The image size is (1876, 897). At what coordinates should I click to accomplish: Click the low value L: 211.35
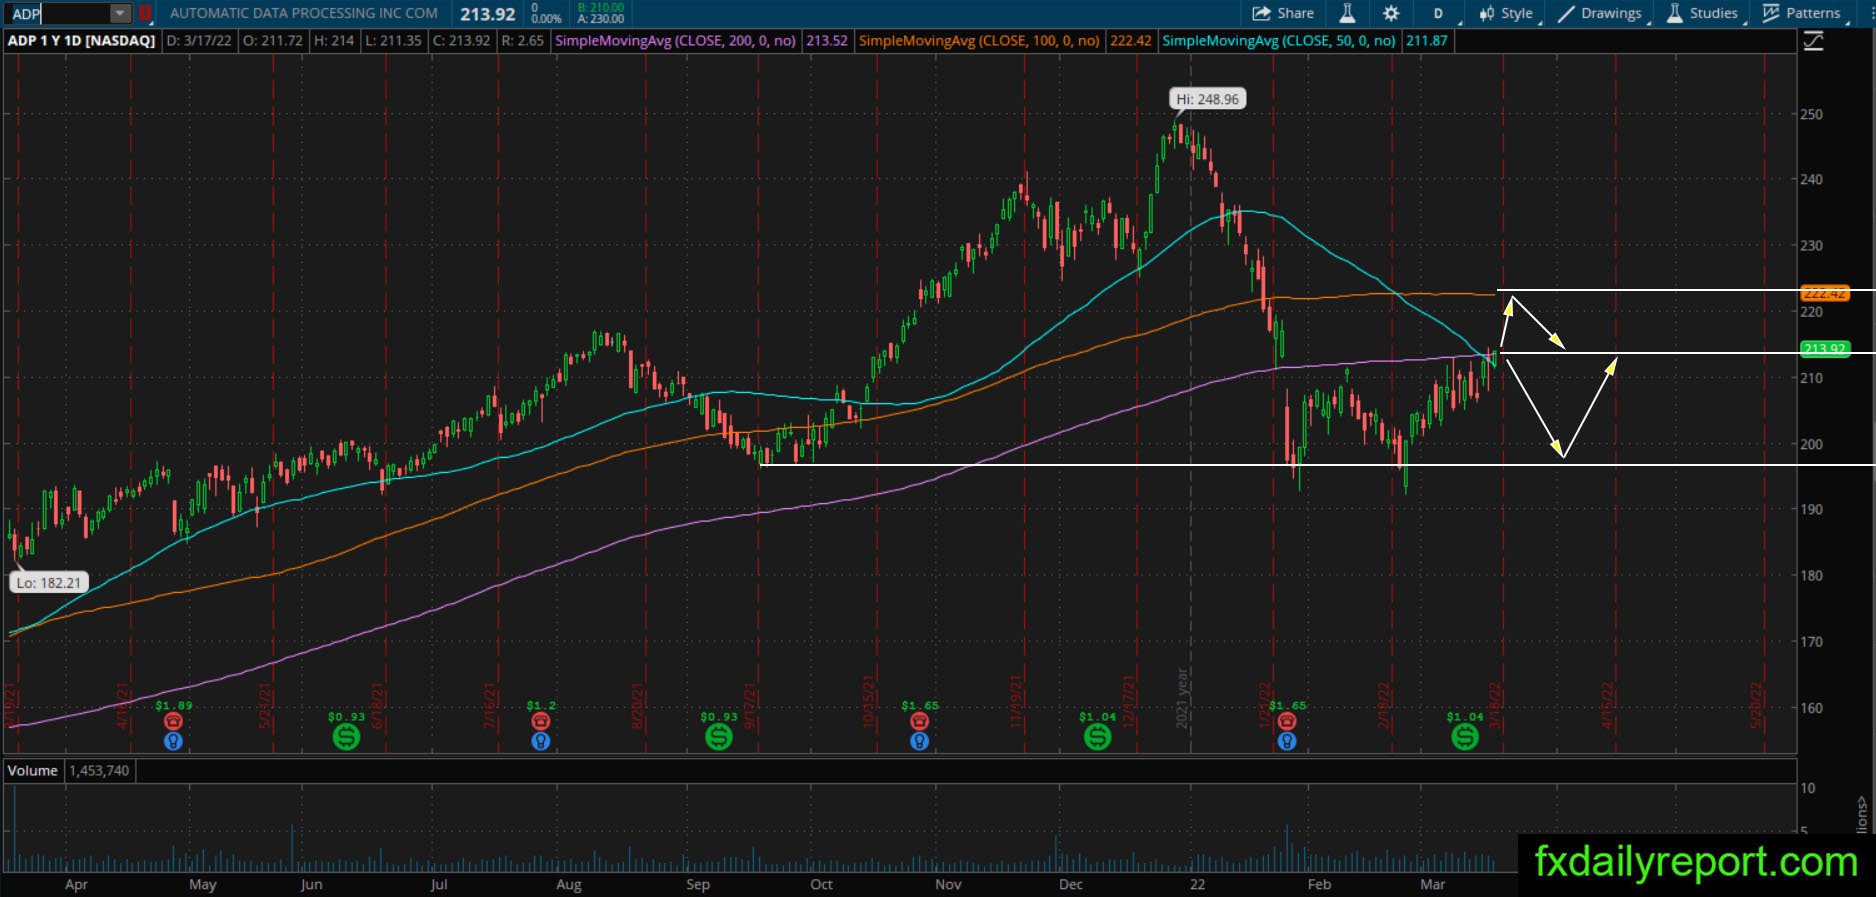pyautogui.click(x=394, y=41)
